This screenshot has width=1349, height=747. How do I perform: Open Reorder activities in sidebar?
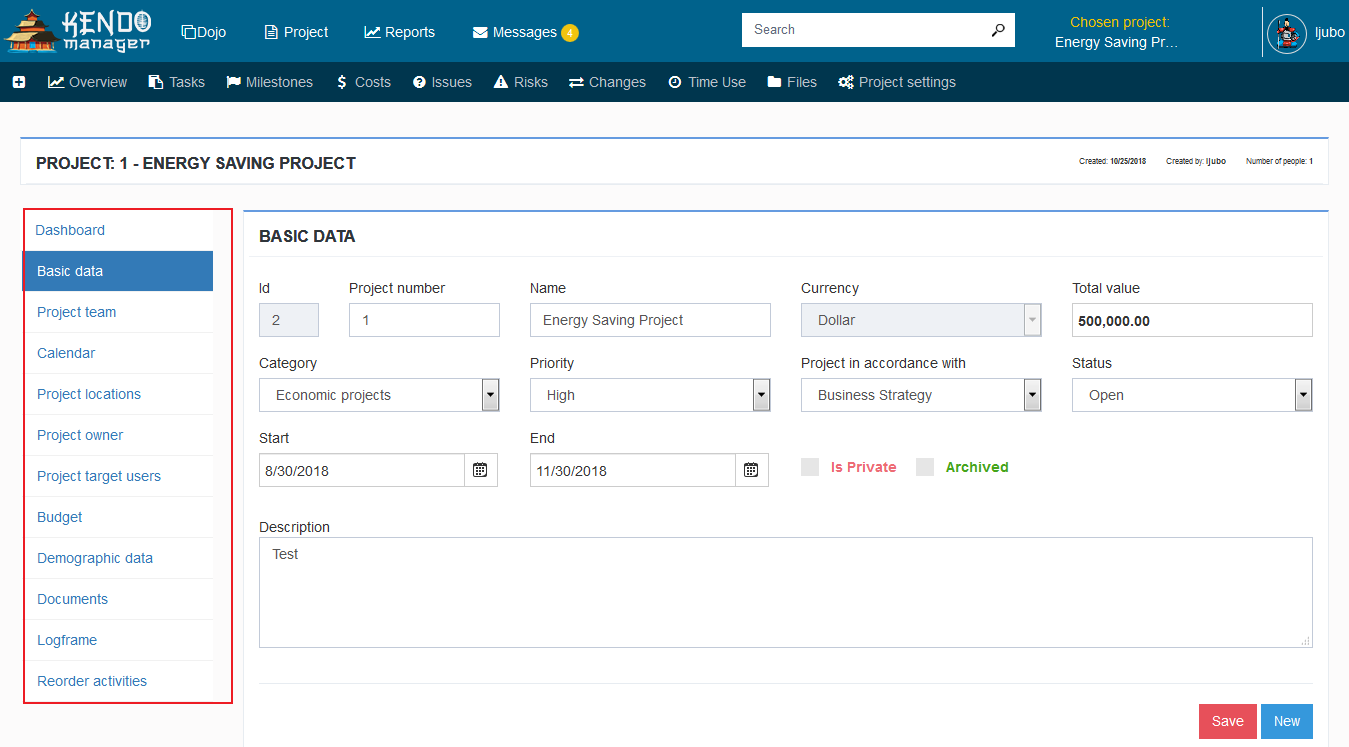point(118,681)
